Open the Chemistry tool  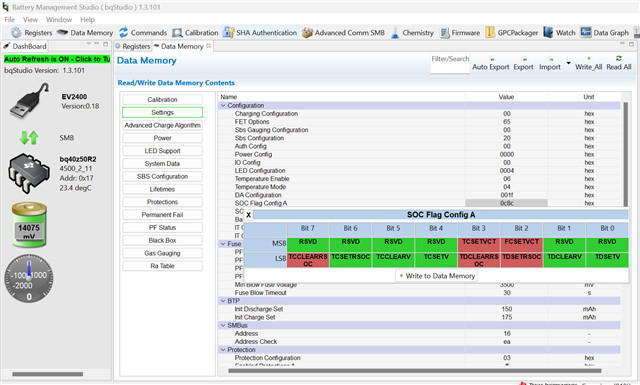pyautogui.click(x=412, y=33)
